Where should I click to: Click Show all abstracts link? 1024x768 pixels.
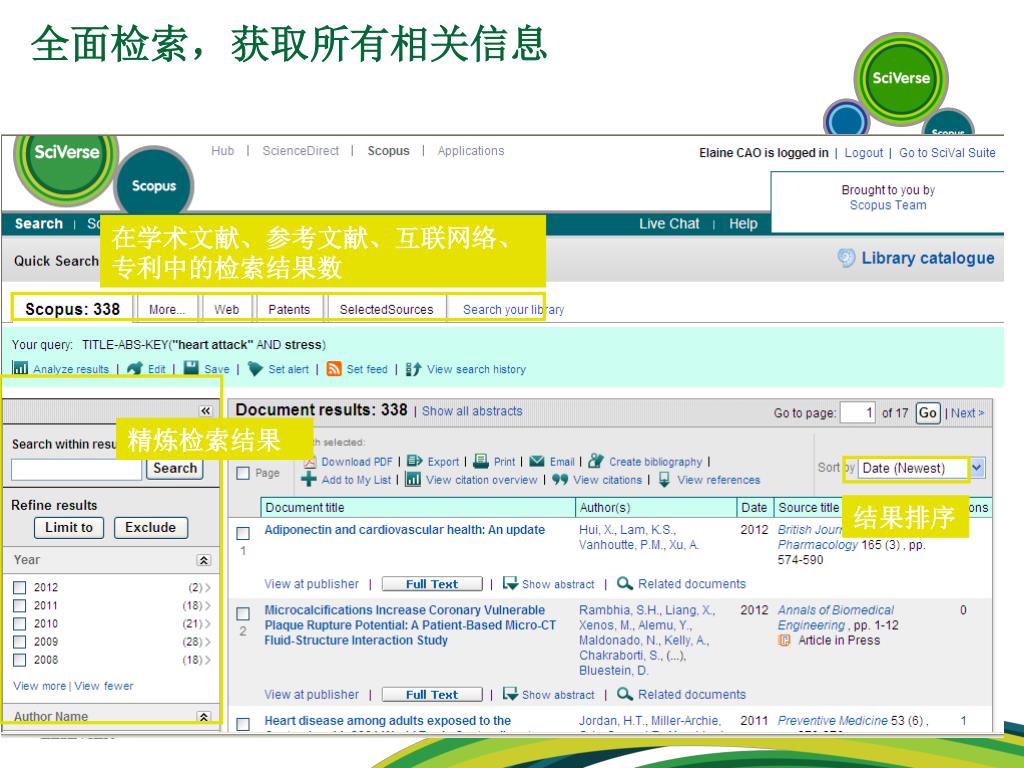click(x=472, y=411)
